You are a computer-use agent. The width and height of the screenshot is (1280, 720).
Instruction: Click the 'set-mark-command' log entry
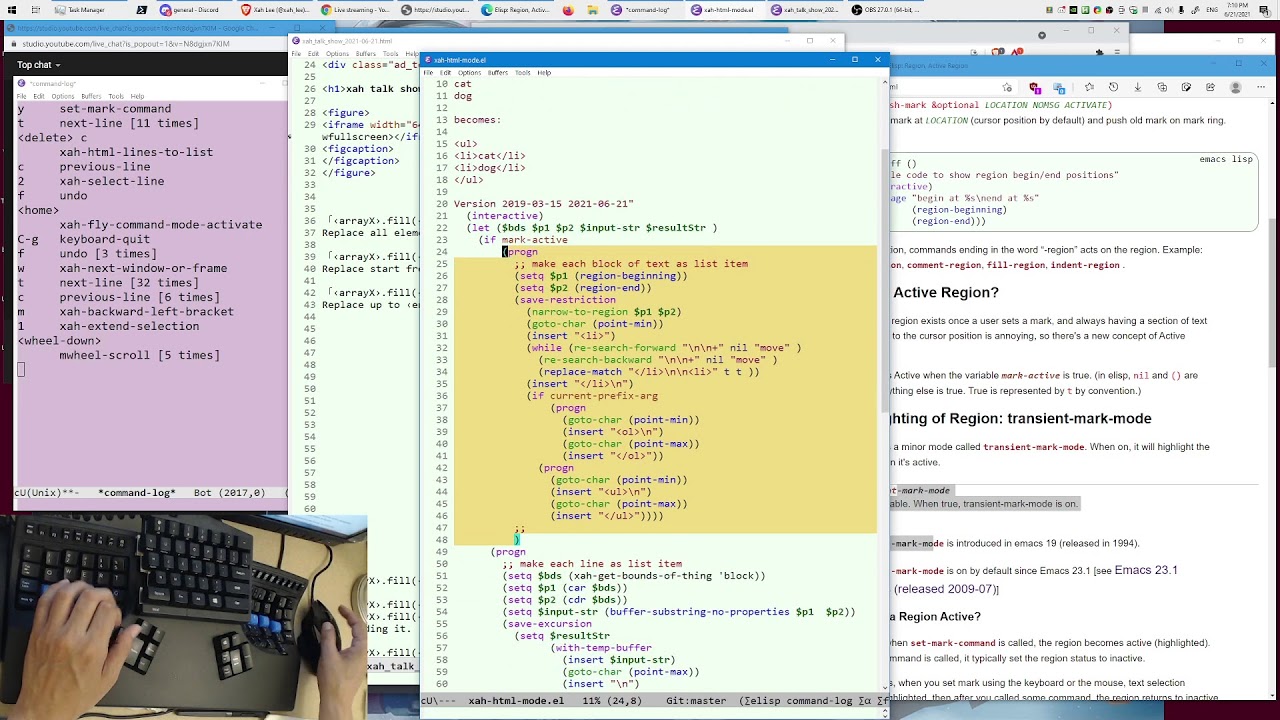pos(115,109)
